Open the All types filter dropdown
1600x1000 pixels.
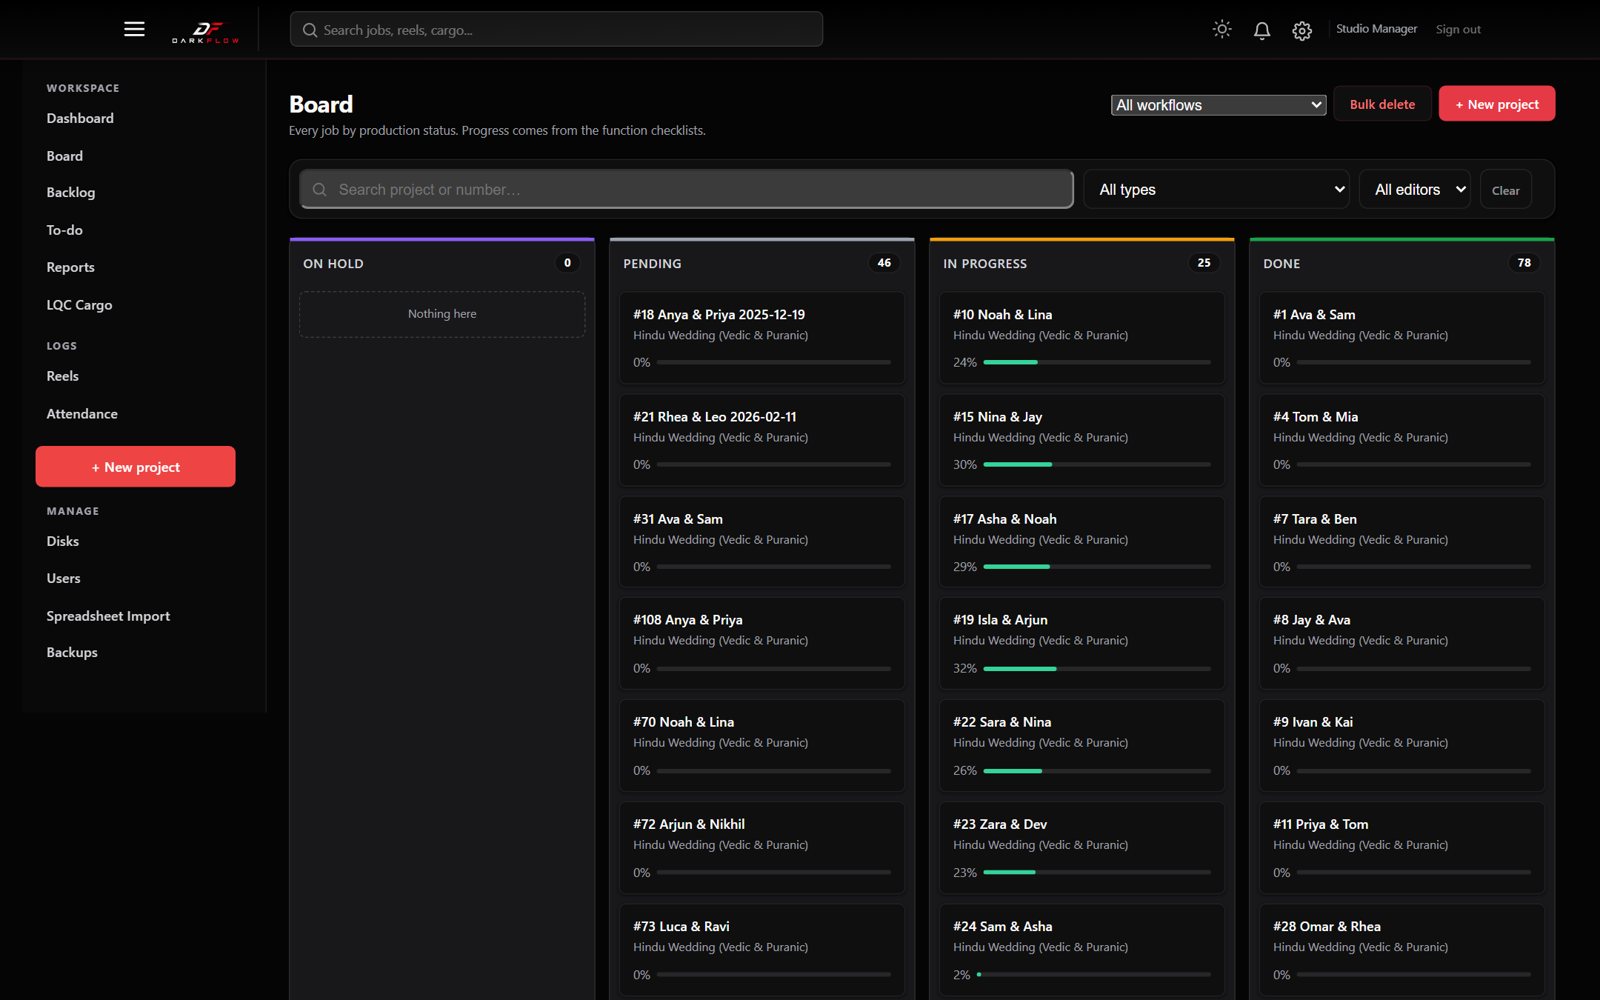coord(1216,189)
